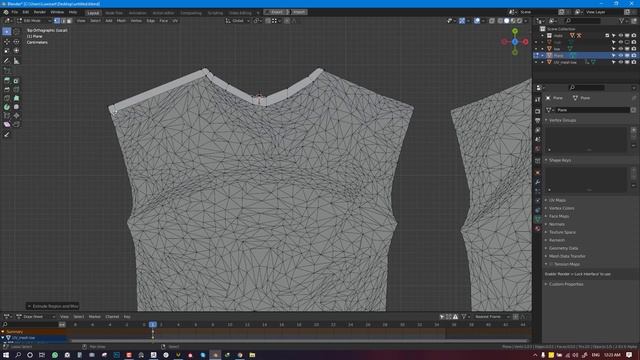Image resolution: width=640 pixels, height=360 pixels.
Task: Select the Bevel tool
Action: coord(7,89)
